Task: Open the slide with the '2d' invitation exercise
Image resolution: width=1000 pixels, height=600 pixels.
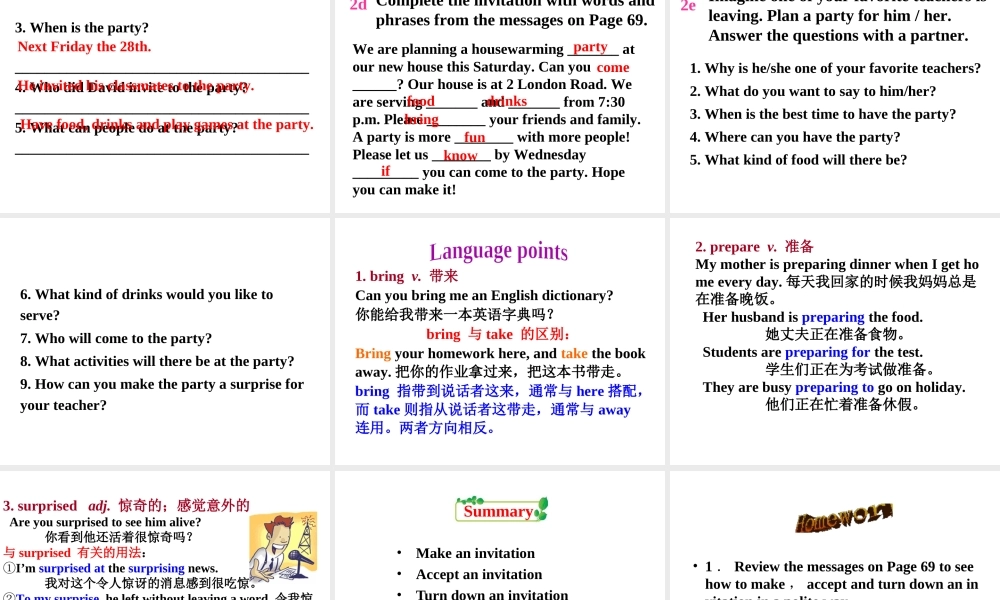Action: pyautogui.click(x=499, y=106)
